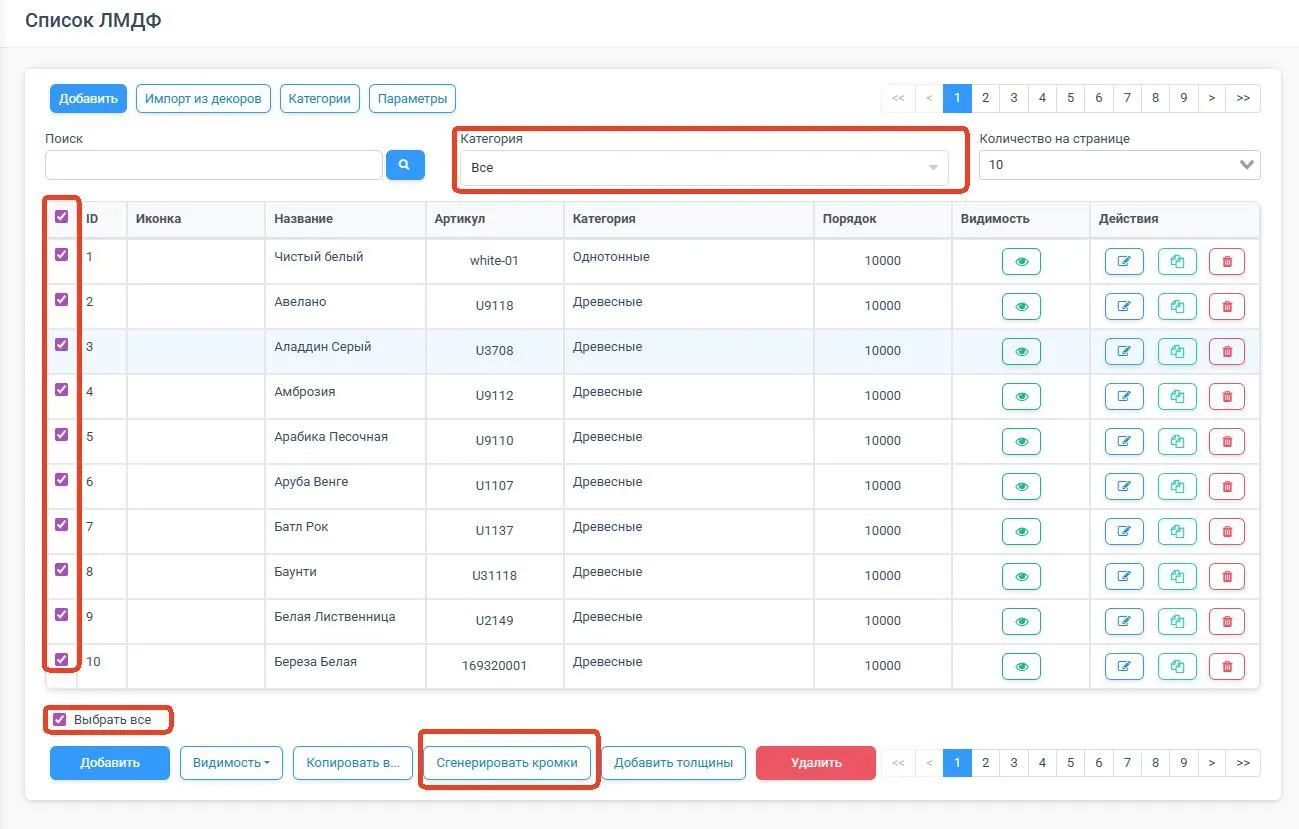Delete the Авелано entry
The image size is (1299, 829).
1227,306
